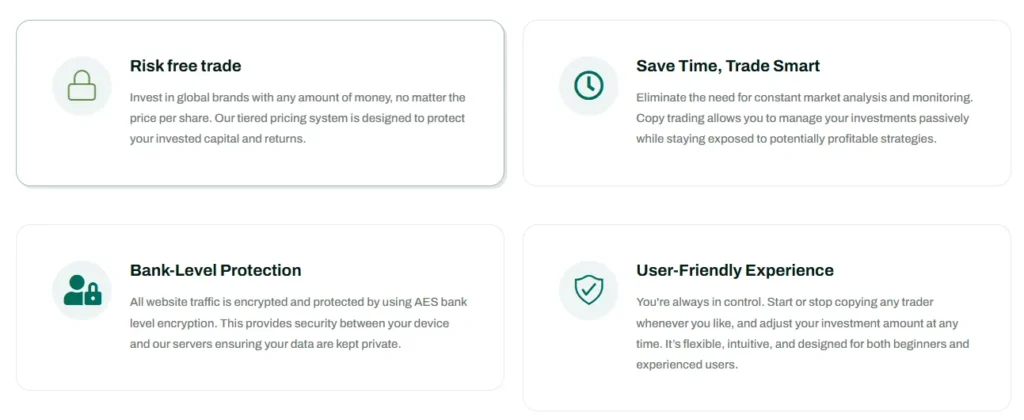Viewport: 1024px width, 420px height.
Task: Click the 'Risk free trade' heading
Action: pyautogui.click(x=185, y=66)
